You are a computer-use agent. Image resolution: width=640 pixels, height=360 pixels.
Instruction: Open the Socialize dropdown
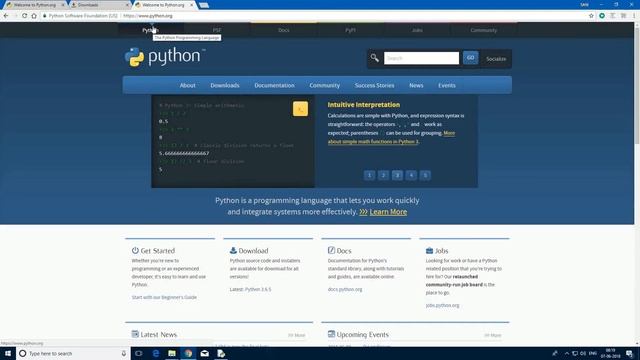[496, 59]
